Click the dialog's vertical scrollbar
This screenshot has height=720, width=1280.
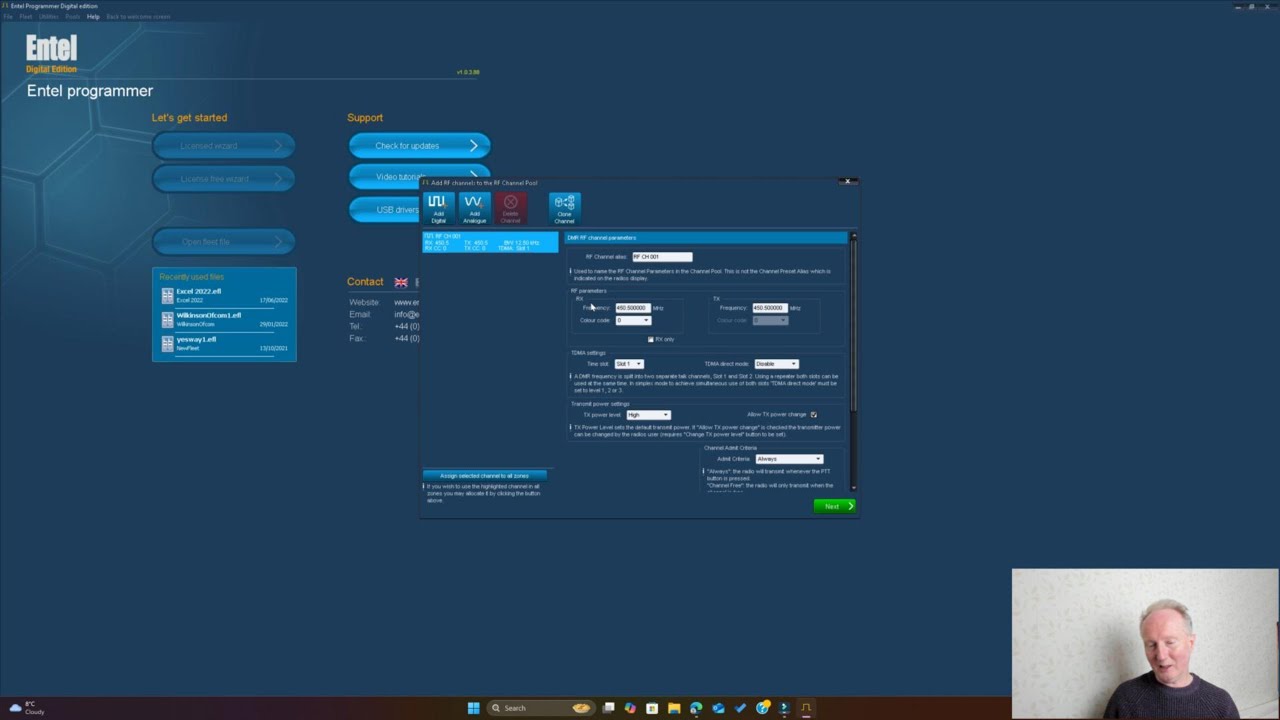(x=853, y=362)
